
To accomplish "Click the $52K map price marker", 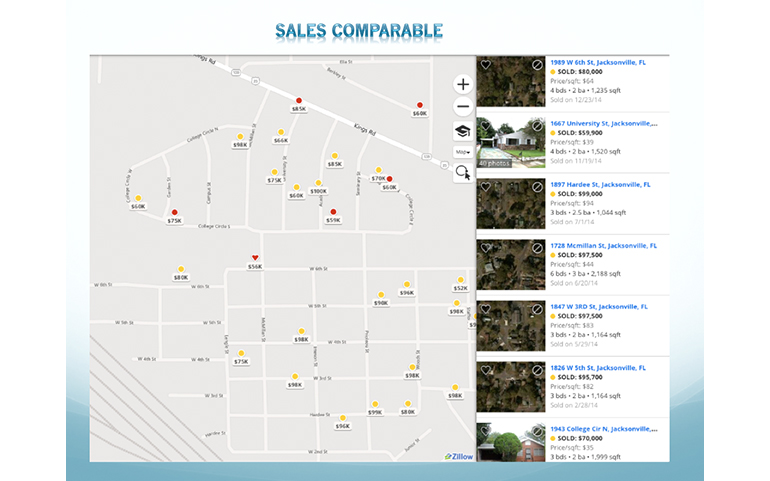I will click(460, 288).
